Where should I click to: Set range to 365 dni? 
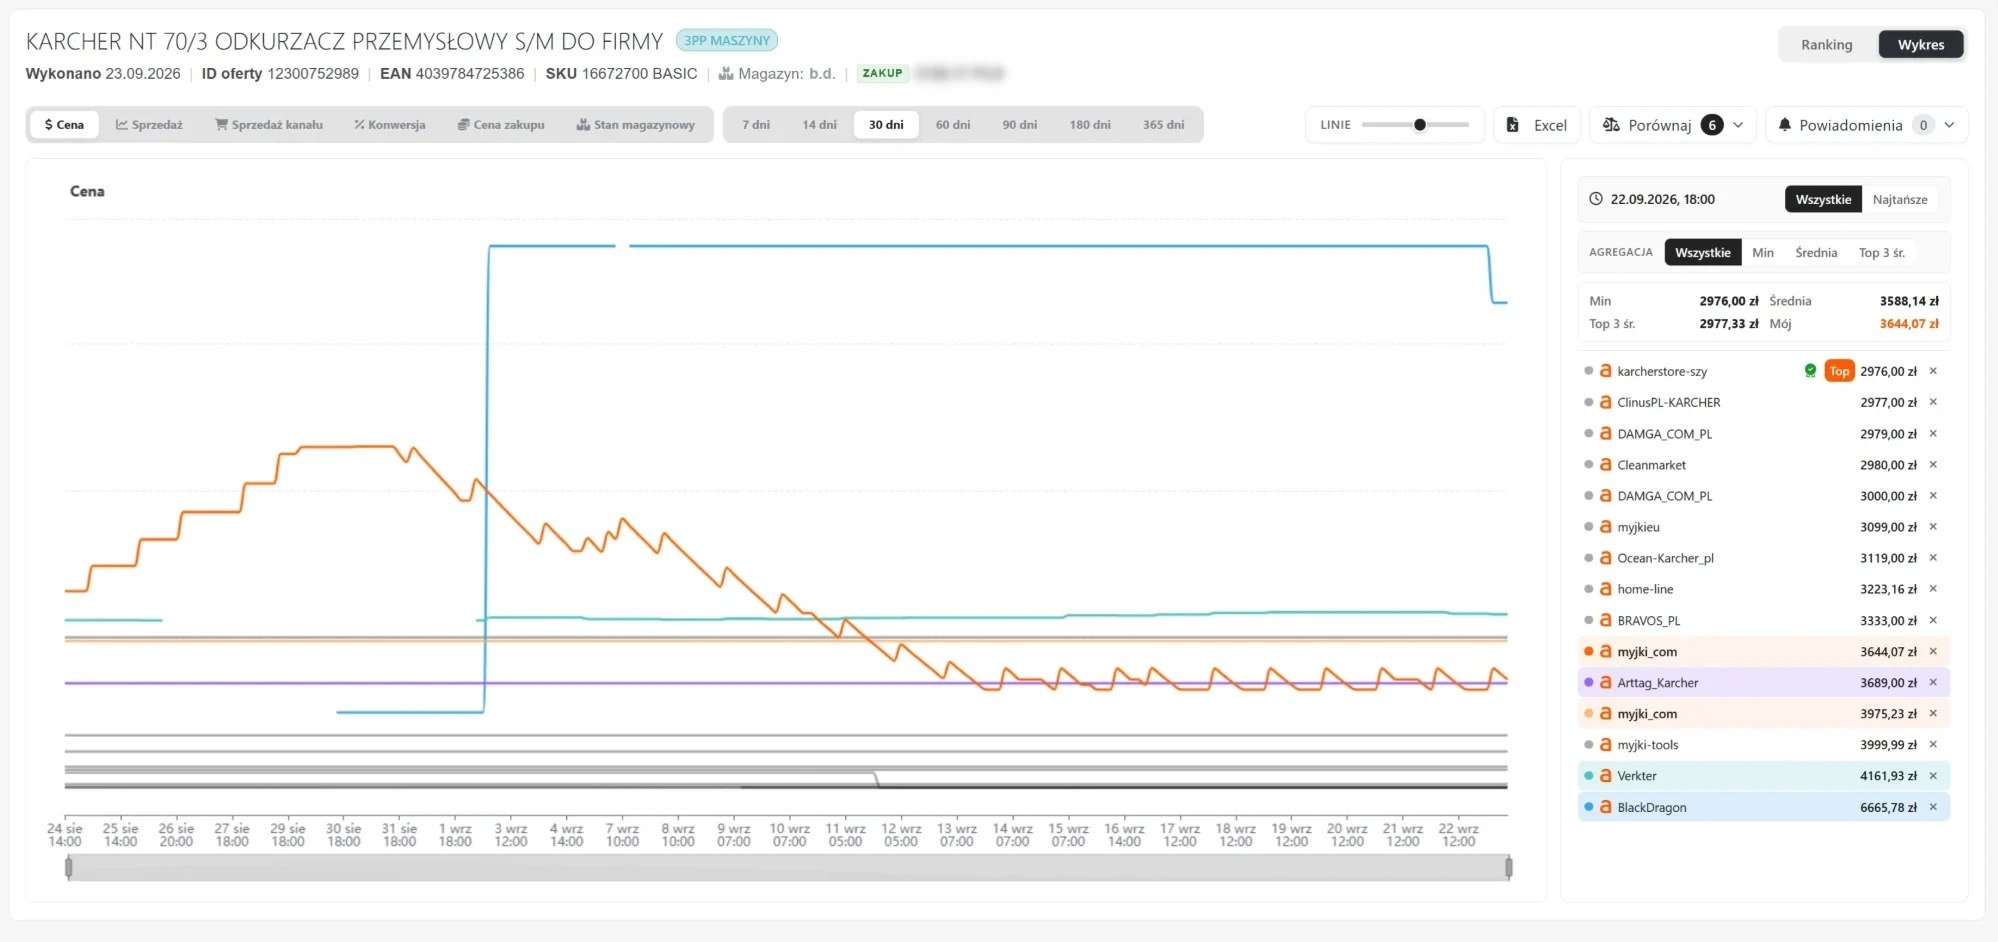1163,125
